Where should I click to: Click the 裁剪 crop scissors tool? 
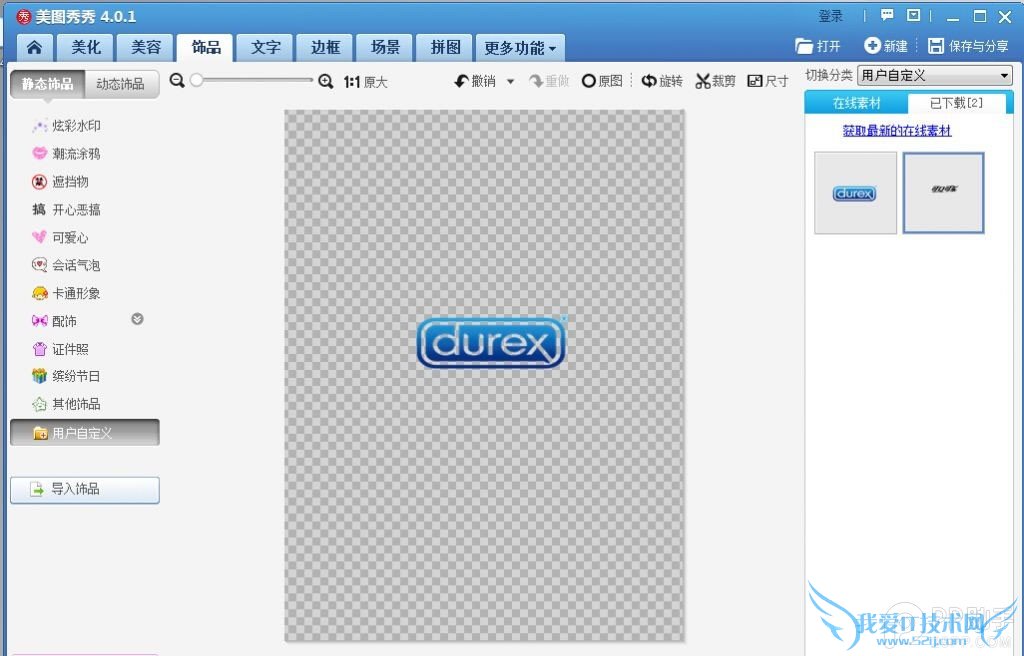point(715,81)
